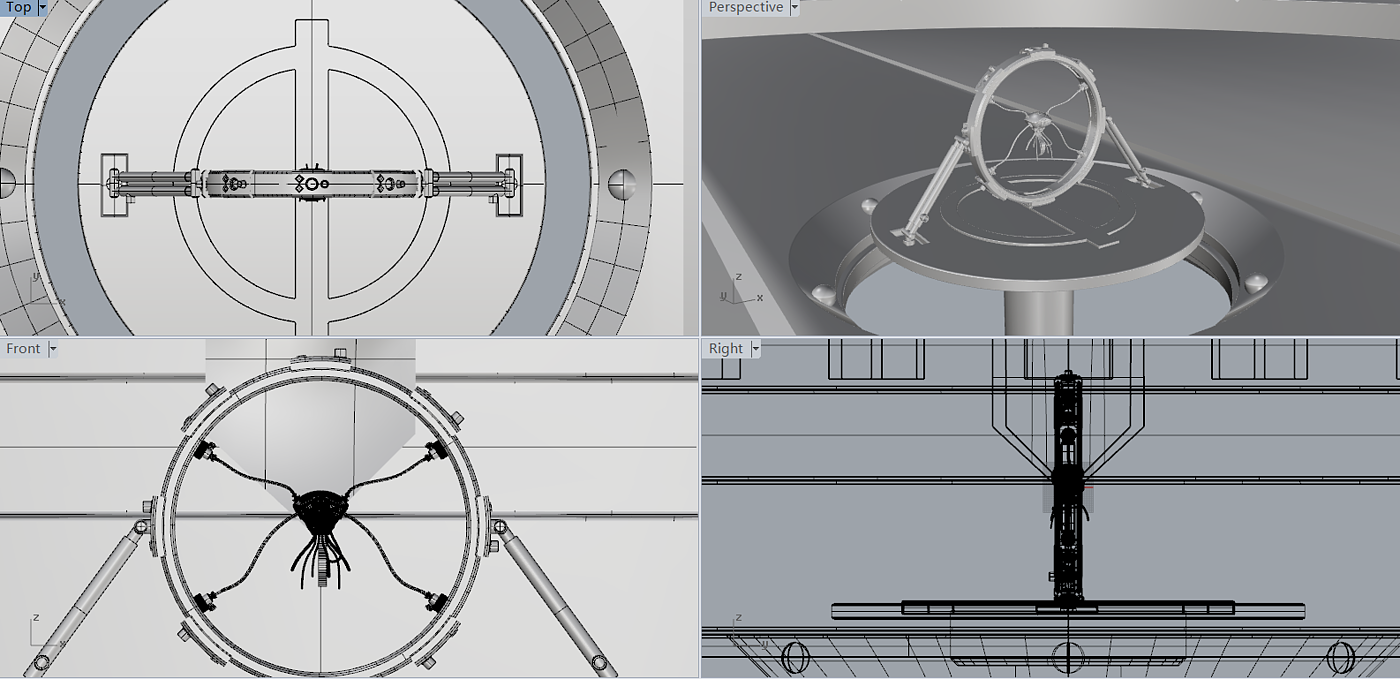The width and height of the screenshot is (1400, 679).
Task: Expand the Right viewport dropdown arrow
Action: 756,349
